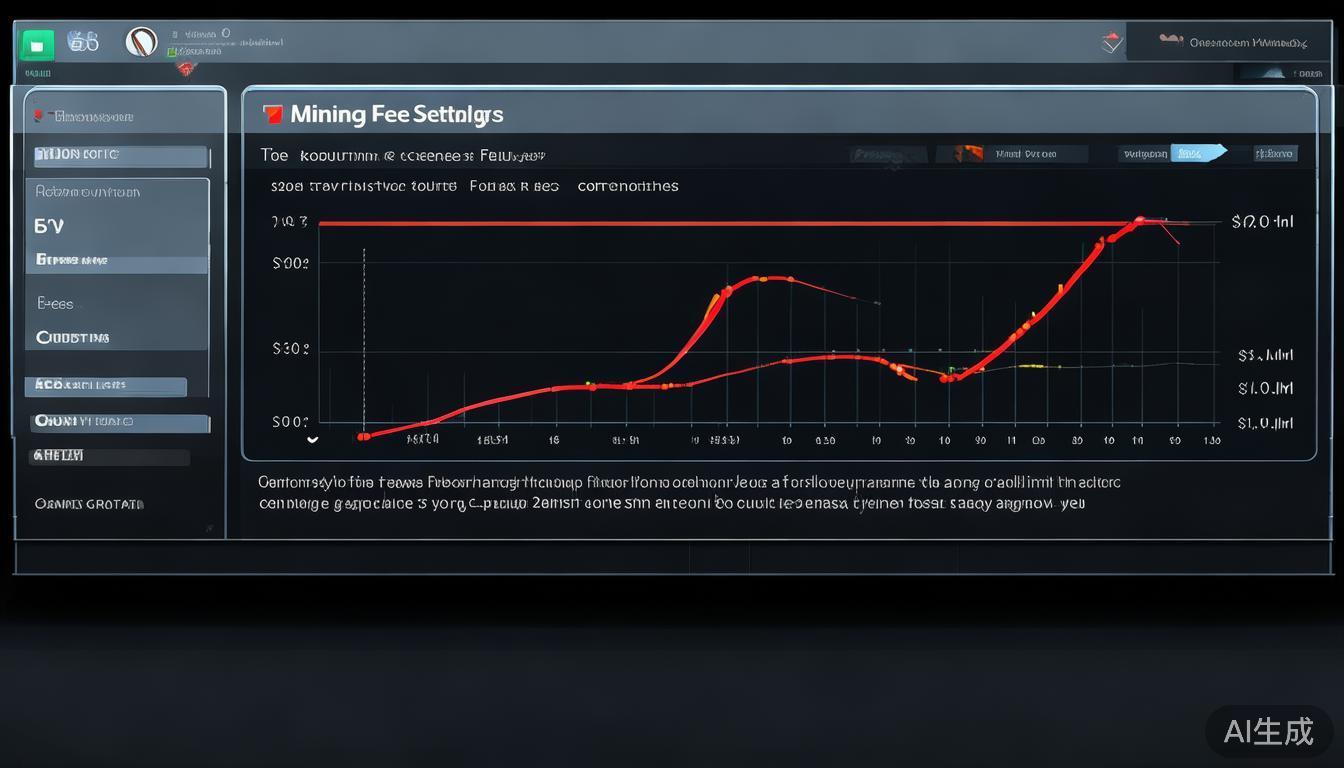Expand the chevron below the chart's left axis

coord(312,438)
